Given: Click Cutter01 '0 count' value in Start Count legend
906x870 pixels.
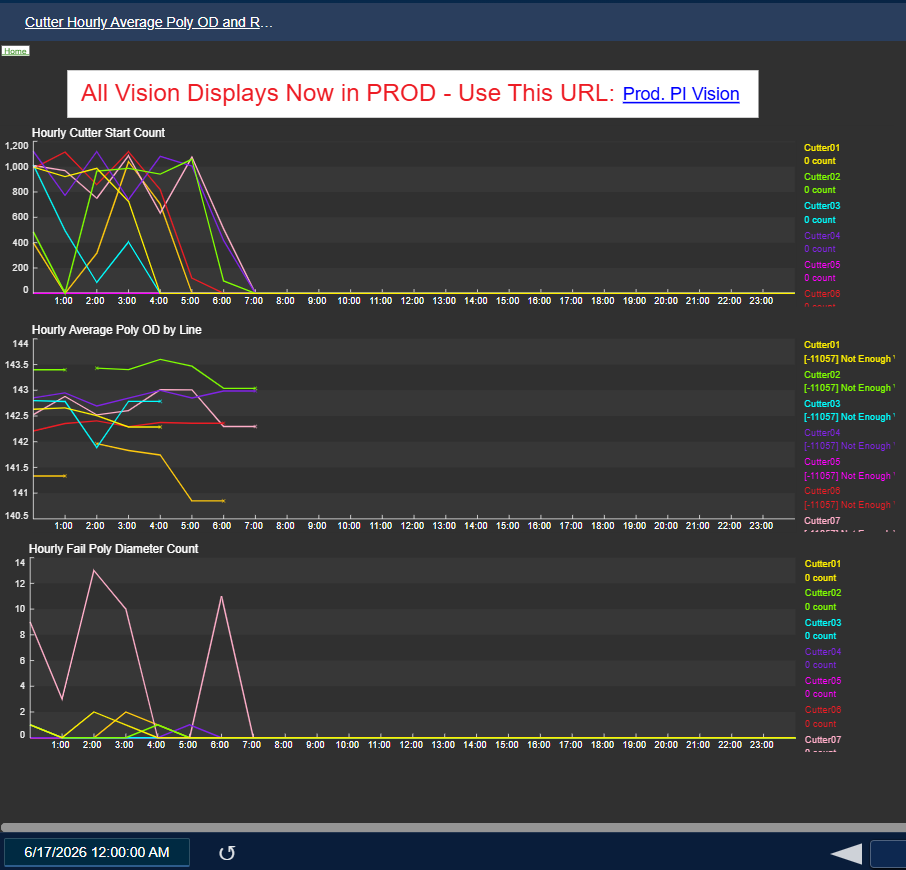Looking at the screenshot, I should click(819, 161).
